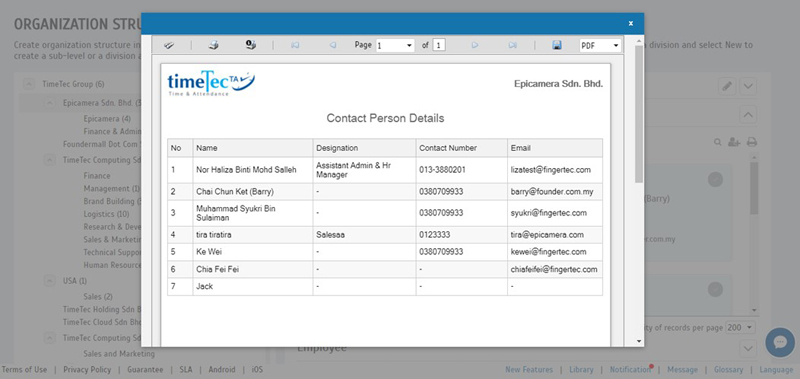800x379 pixels.
Task: Save report using the floppy disk icon
Action: 557,45
